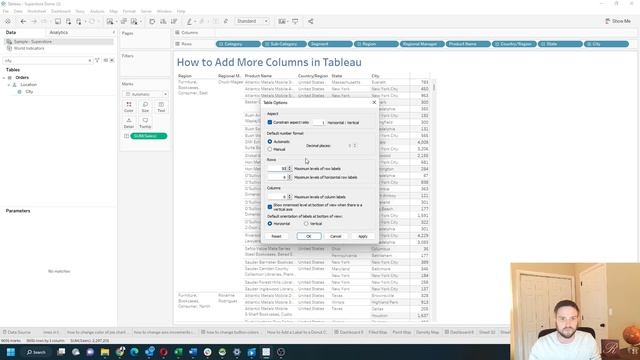This screenshot has width=640, height=360.
Task: Select Automatic number format radio button
Action: [270, 142]
